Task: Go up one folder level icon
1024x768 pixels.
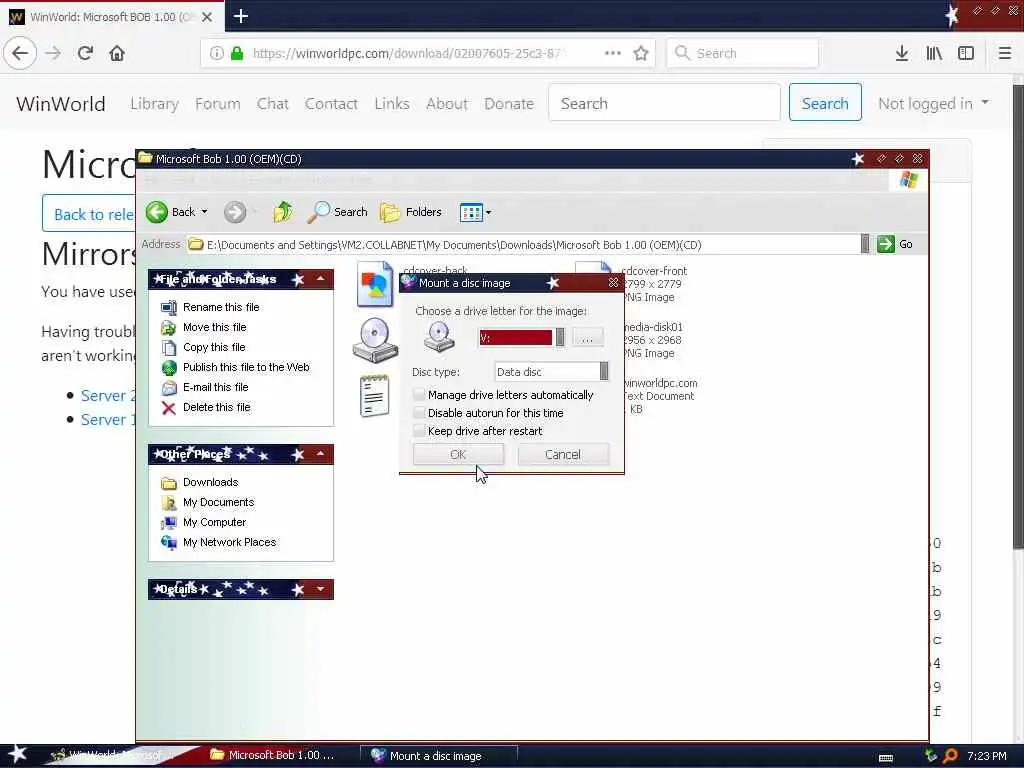Action: (283, 212)
